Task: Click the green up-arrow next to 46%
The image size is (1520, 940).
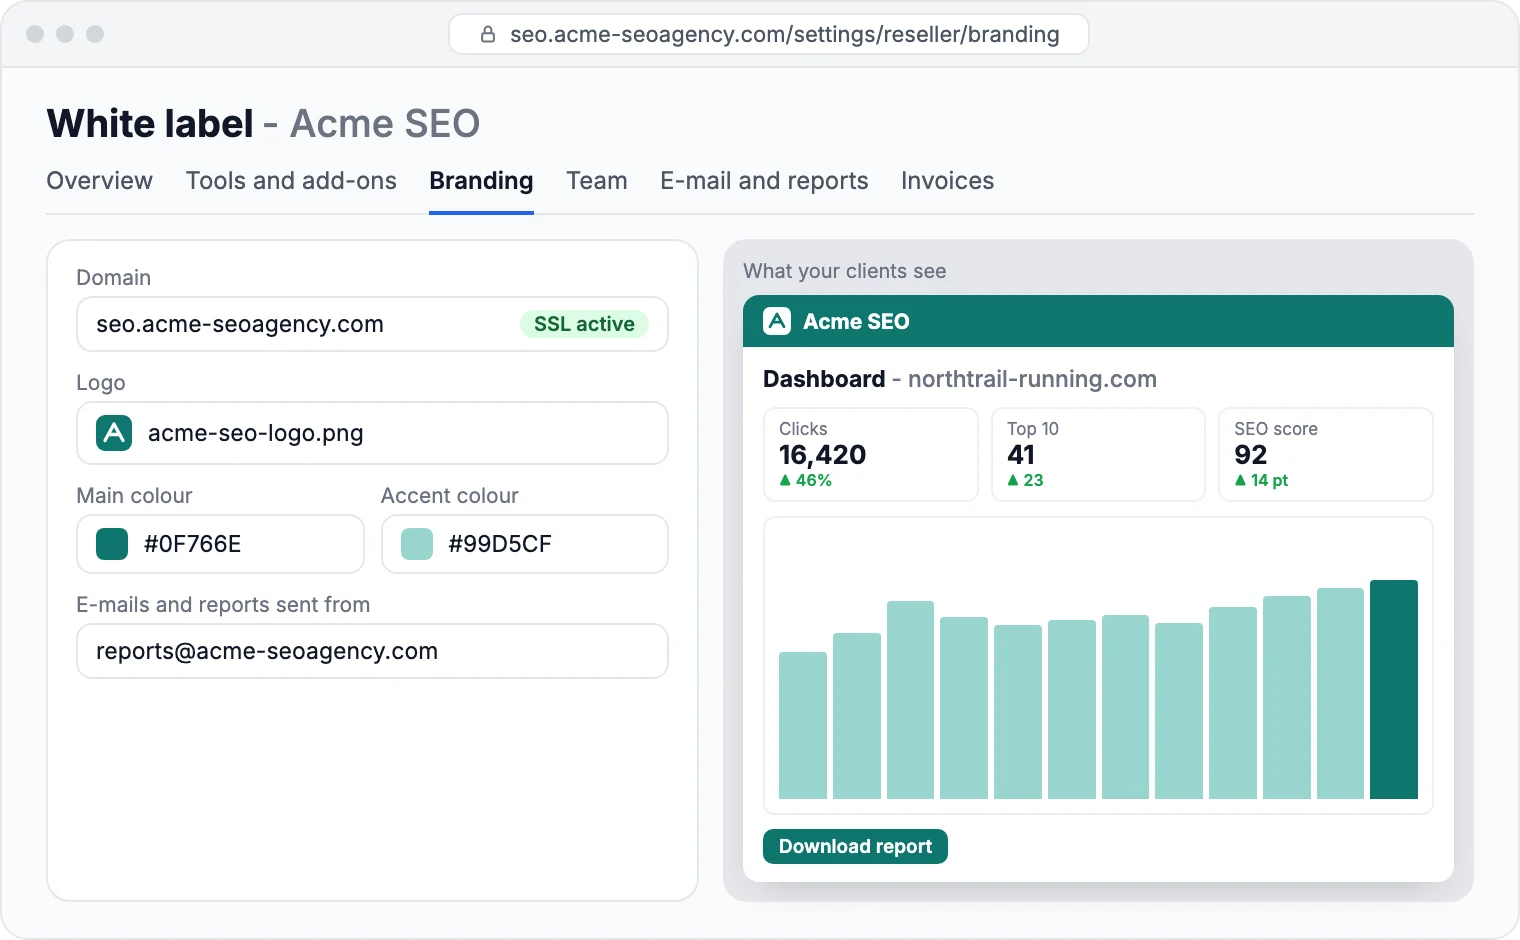Action: pos(785,480)
